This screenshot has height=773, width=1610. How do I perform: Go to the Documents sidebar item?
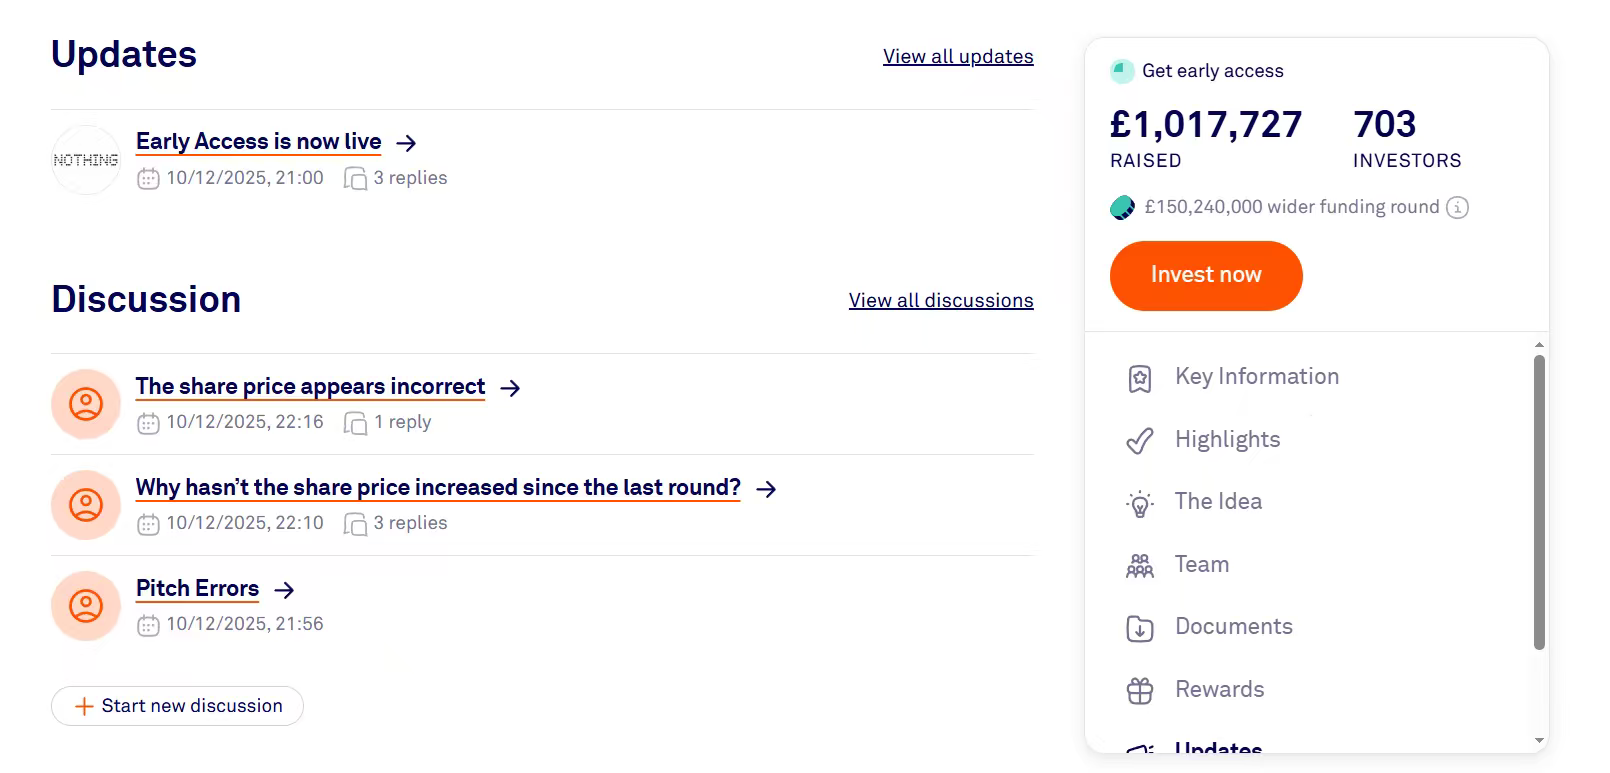1233,627
